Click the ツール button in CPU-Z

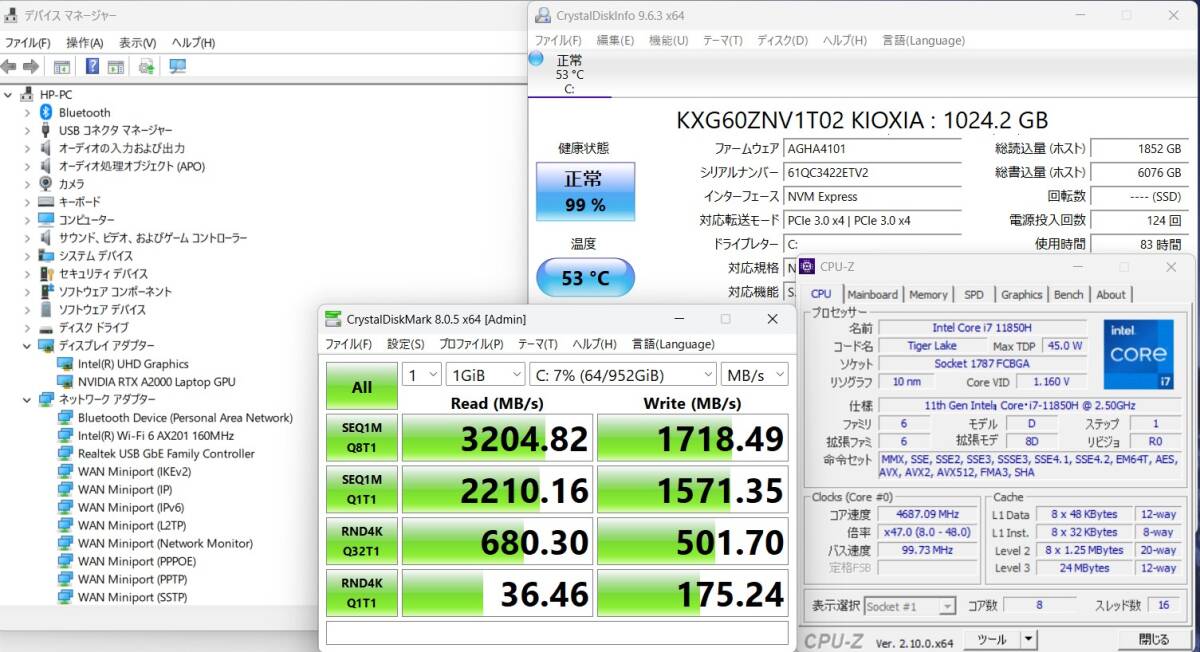(x=991, y=639)
